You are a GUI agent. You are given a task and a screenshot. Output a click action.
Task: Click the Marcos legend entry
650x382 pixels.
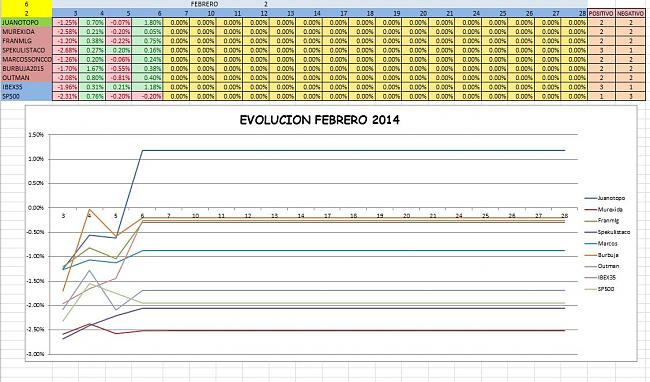pyautogui.click(x=601, y=244)
